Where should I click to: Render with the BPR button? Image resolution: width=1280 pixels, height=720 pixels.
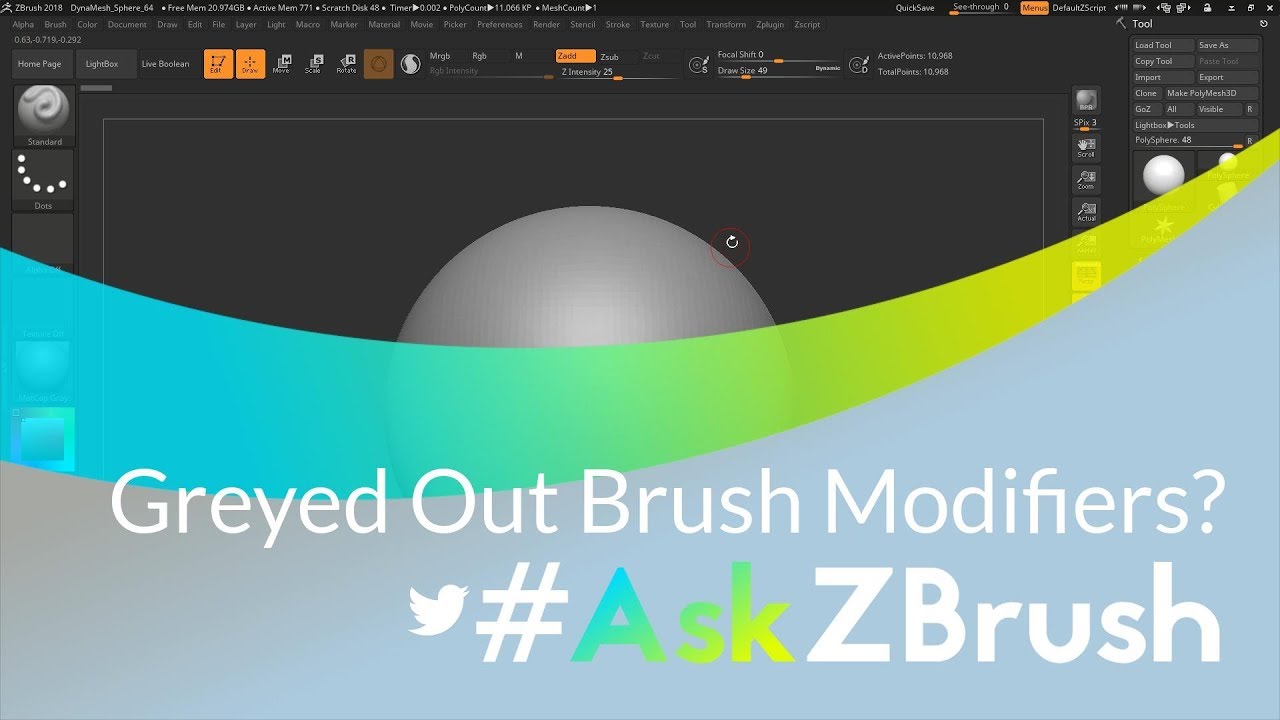(x=1086, y=101)
